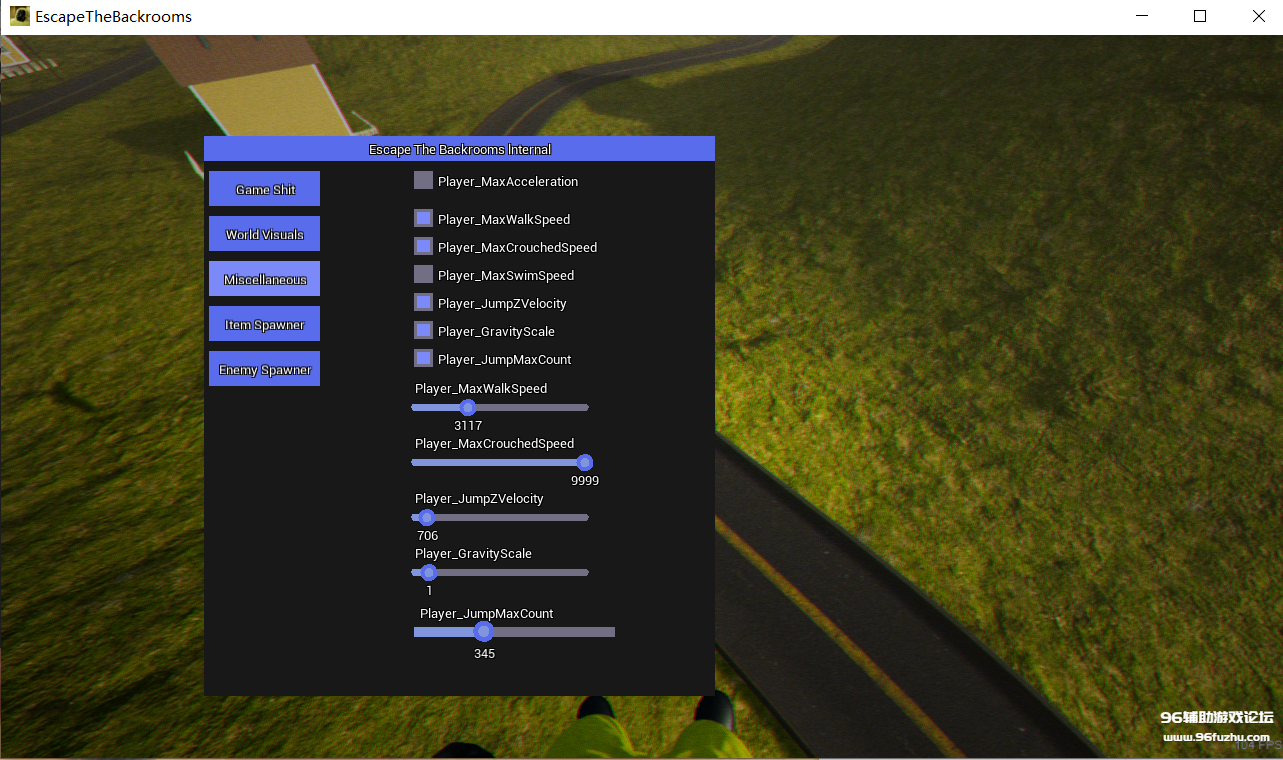1283x760 pixels.
Task: Toggle the Player_MaxAcceleration checkbox
Action: (423, 181)
